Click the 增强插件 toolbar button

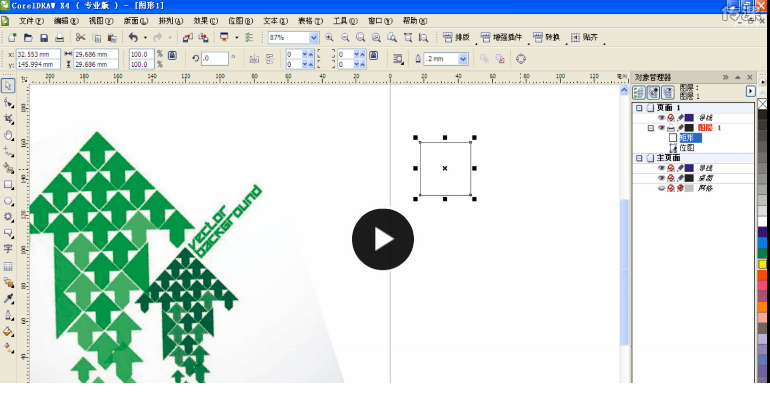click(501, 37)
